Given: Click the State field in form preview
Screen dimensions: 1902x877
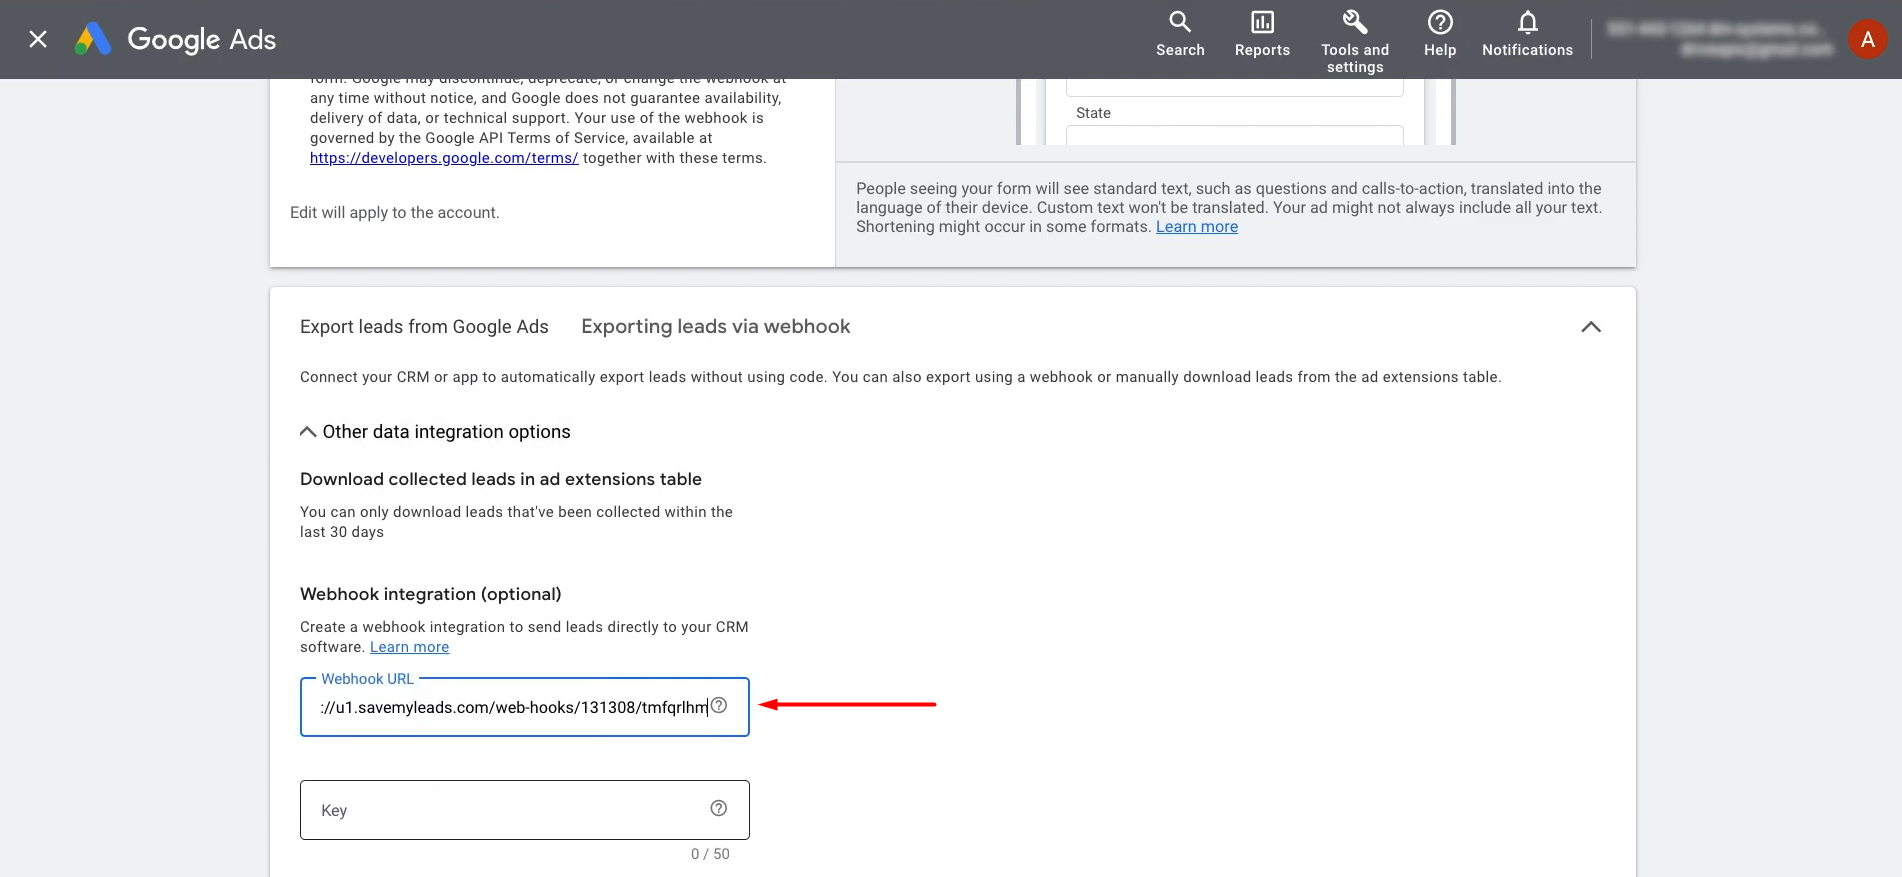Looking at the screenshot, I should point(1234,135).
